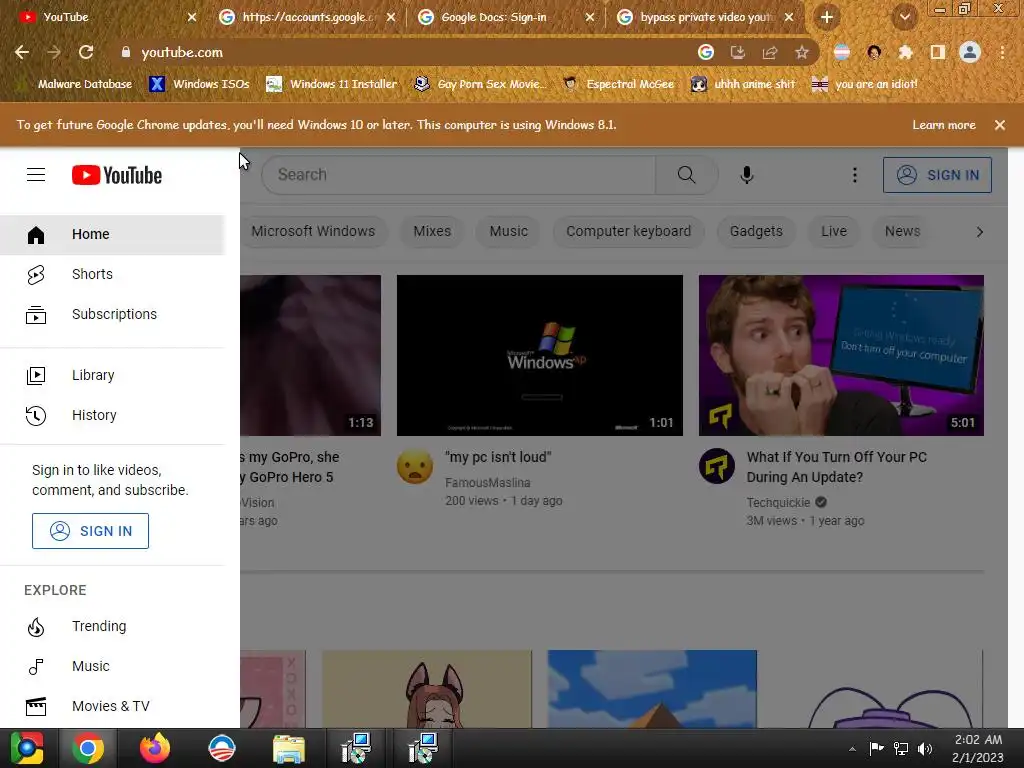Open the tab search dropdown arrow
This screenshot has height=768, width=1024.
click(x=904, y=17)
